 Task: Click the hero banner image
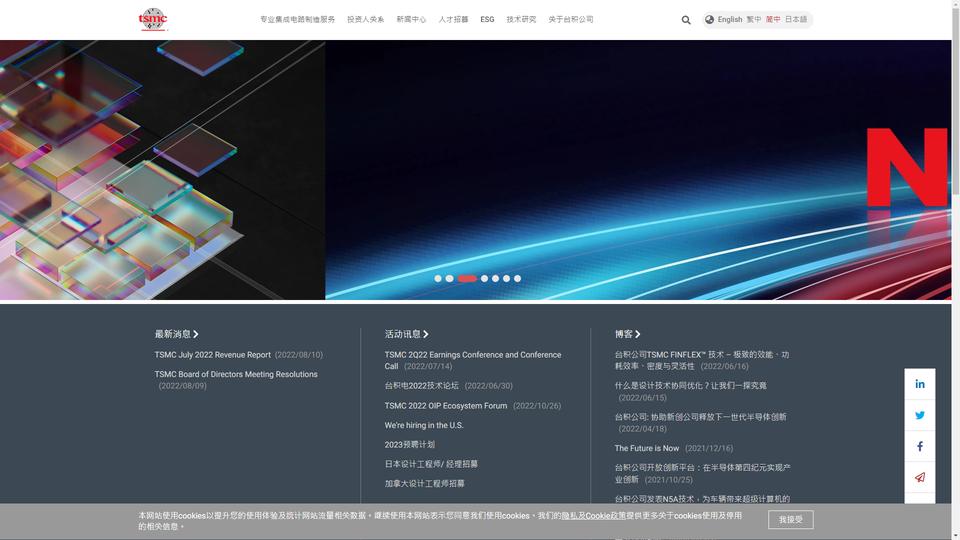(476, 170)
